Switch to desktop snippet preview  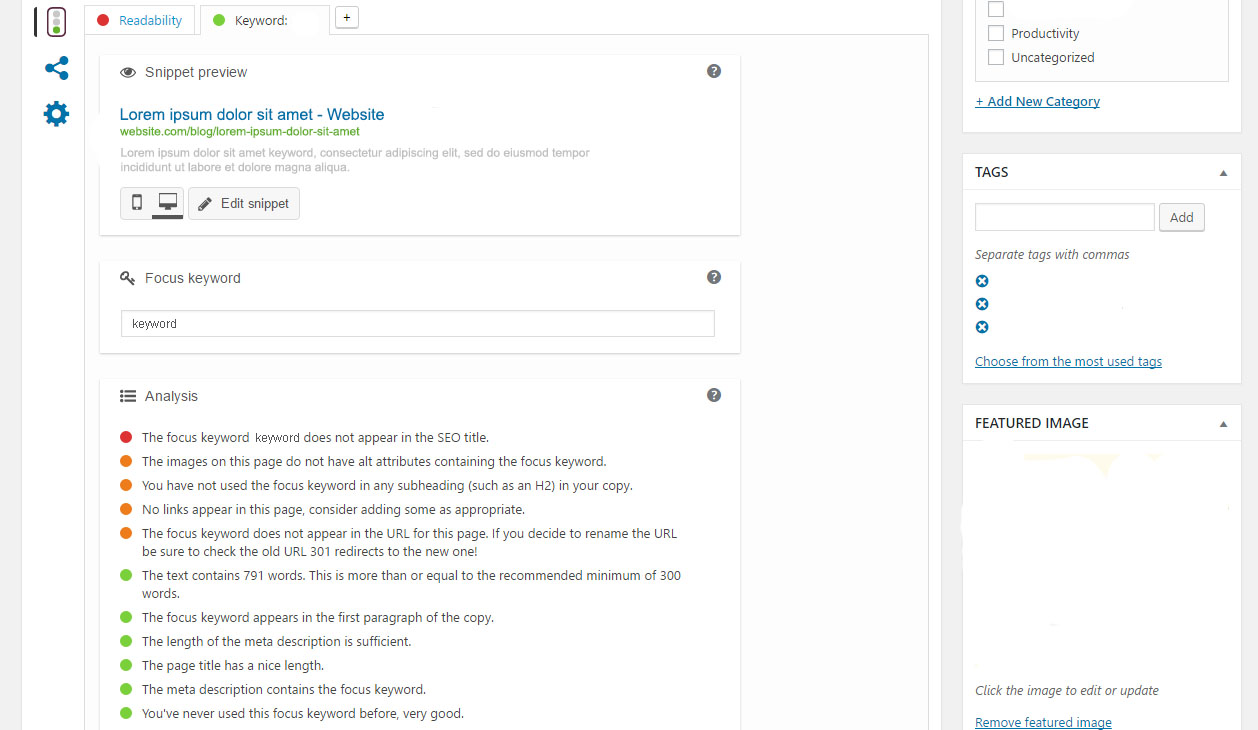tap(167, 203)
